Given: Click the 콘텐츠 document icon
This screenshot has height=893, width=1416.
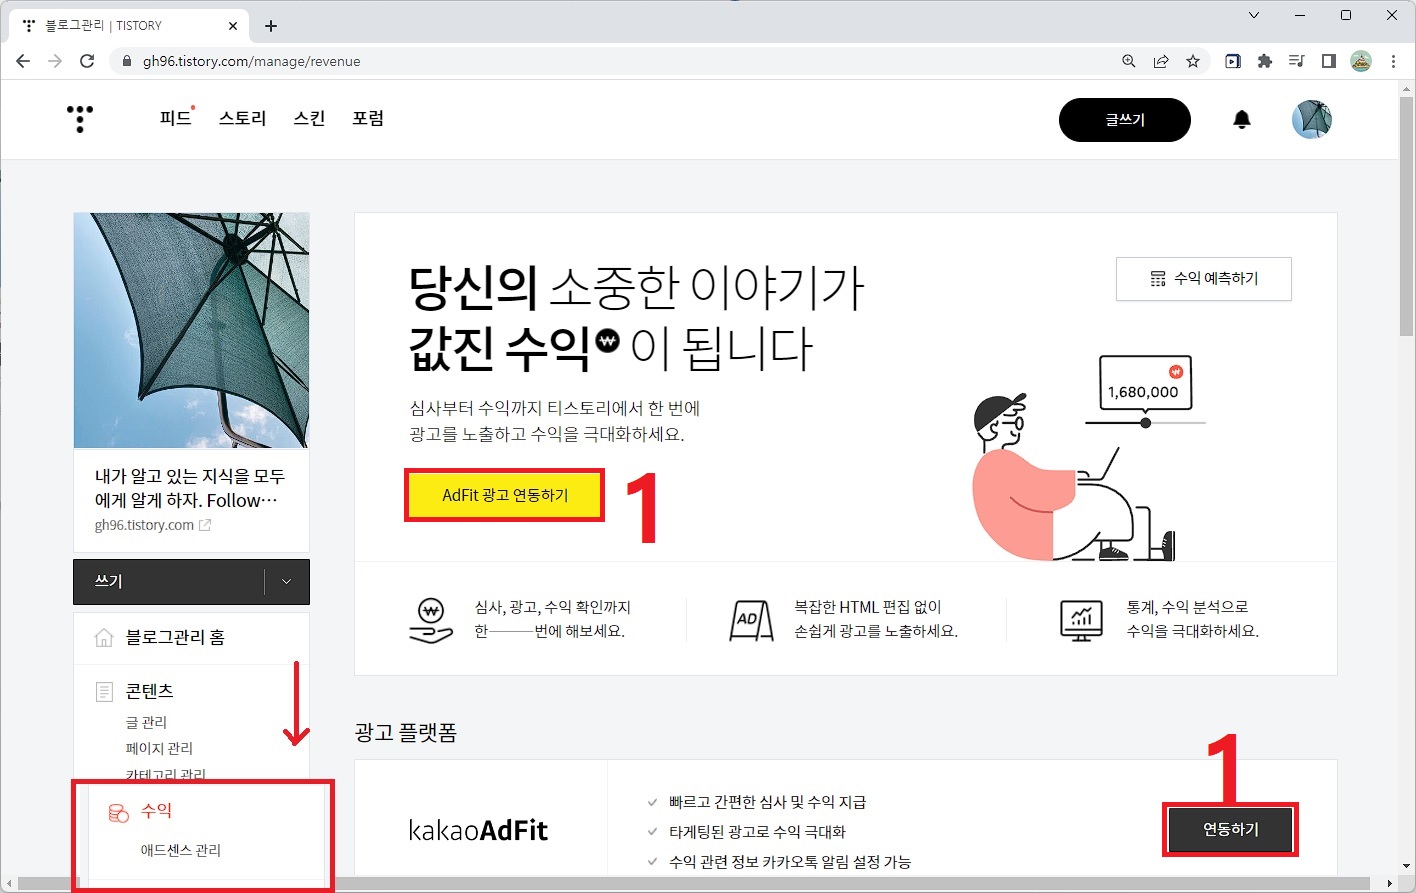Looking at the screenshot, I should 104,692.
